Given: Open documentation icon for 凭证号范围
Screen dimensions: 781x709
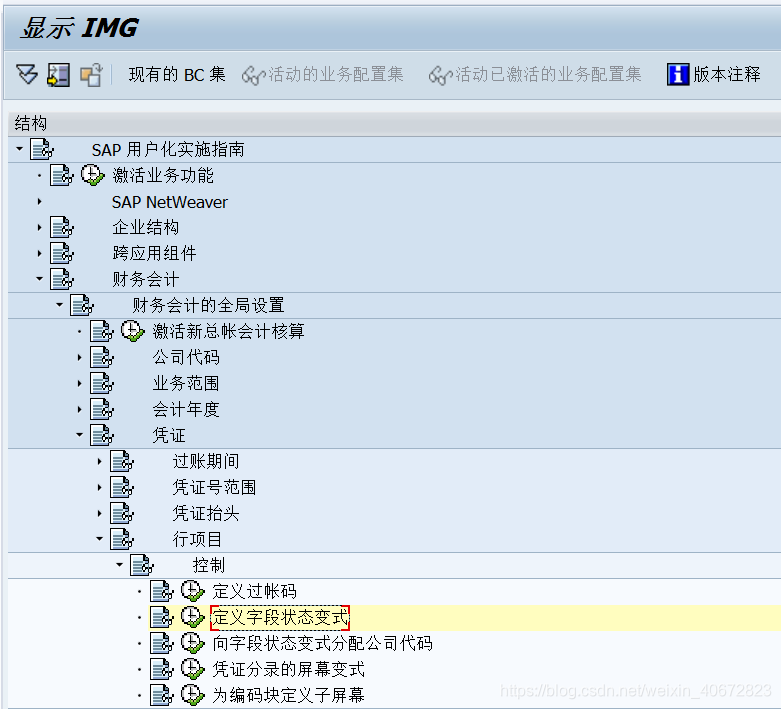Looking at the screenshot, I should pyautogui.click(x=122, y=487).
